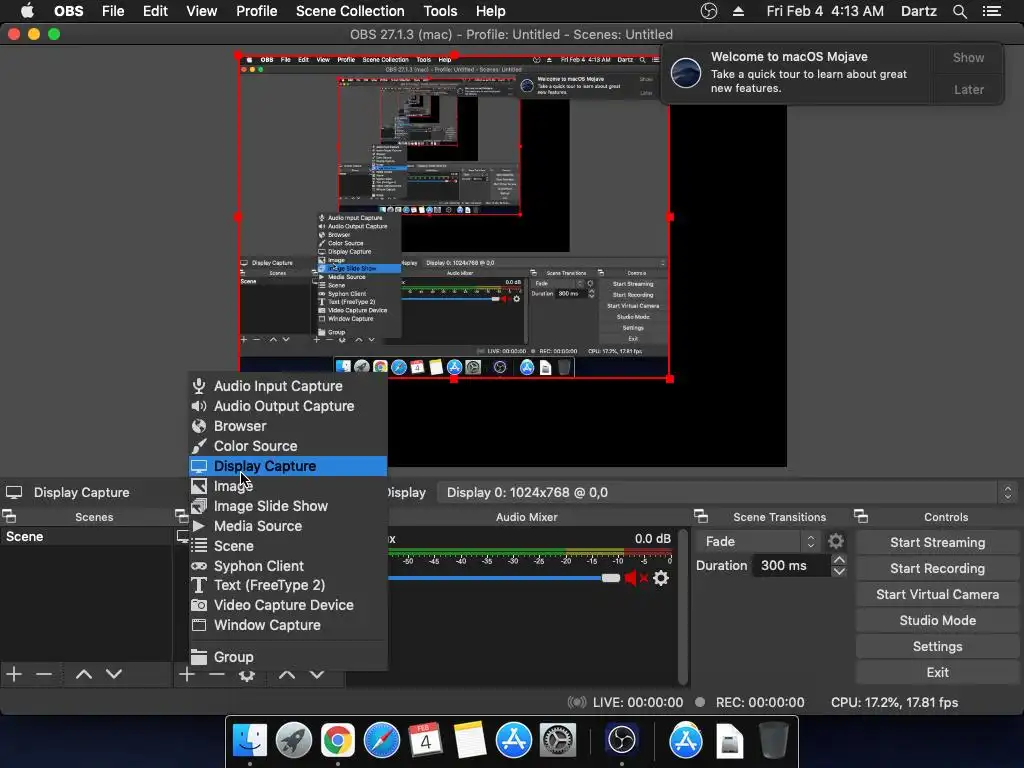
Task: Open OBS Settings from Controls
Action: (937, 647)
